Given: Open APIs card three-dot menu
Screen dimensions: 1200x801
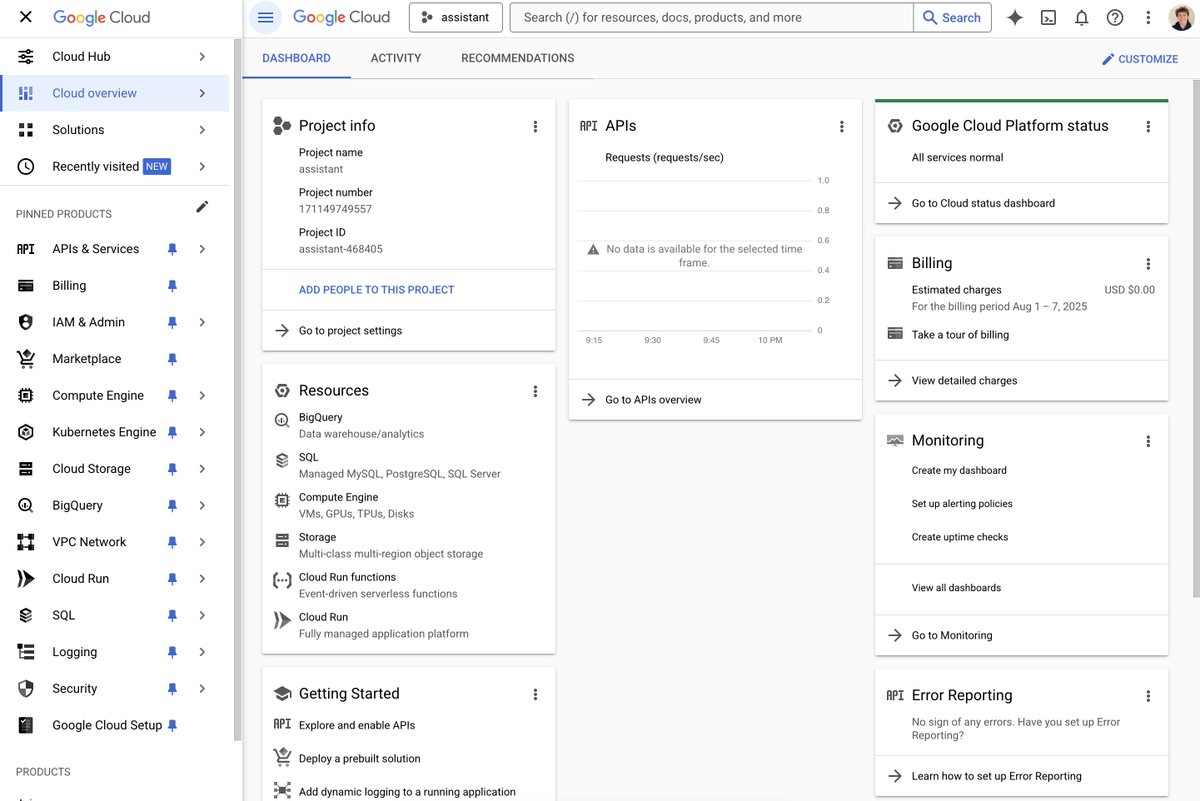Looking at the screenshot, I should pos(842,126).
